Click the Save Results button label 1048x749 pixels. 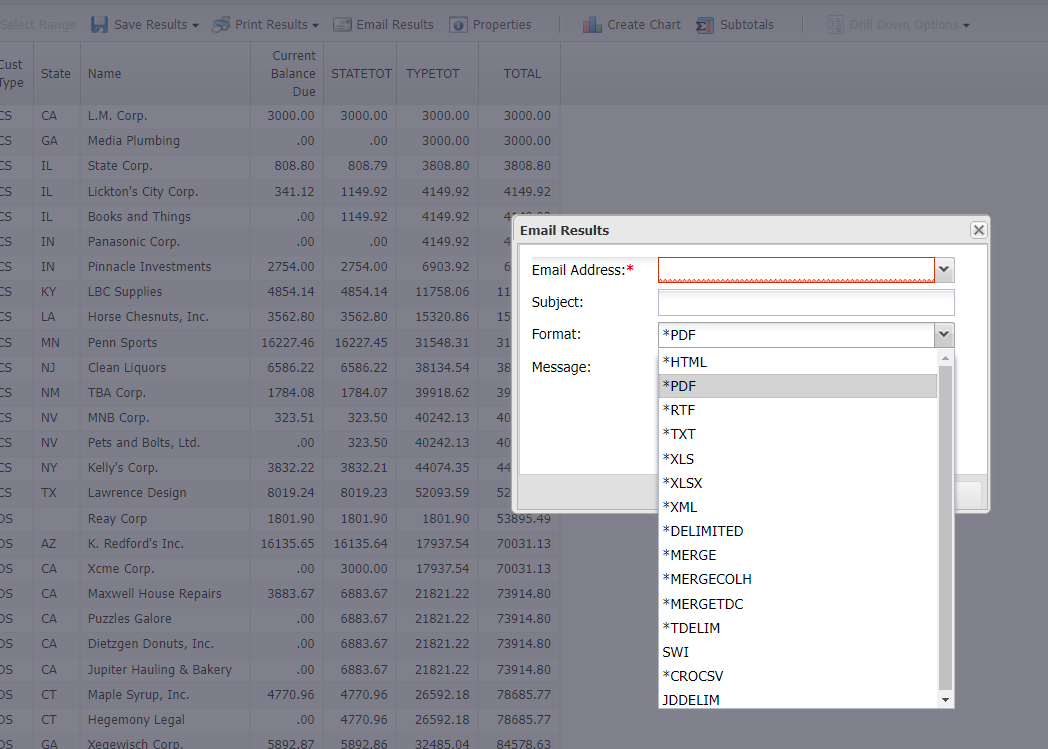(150, 25)
